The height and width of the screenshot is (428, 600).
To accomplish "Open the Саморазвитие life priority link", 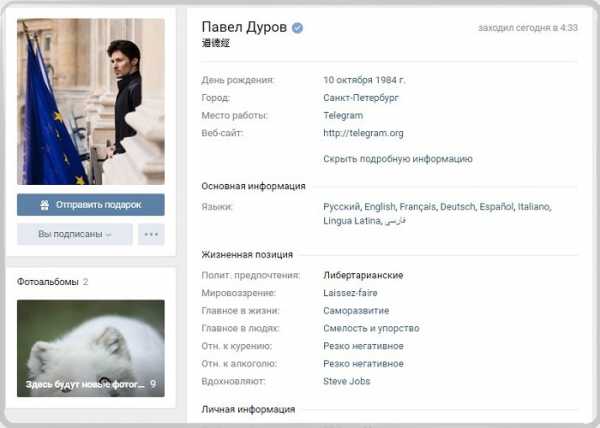I will pyautogui.click(x=356, y=311).
